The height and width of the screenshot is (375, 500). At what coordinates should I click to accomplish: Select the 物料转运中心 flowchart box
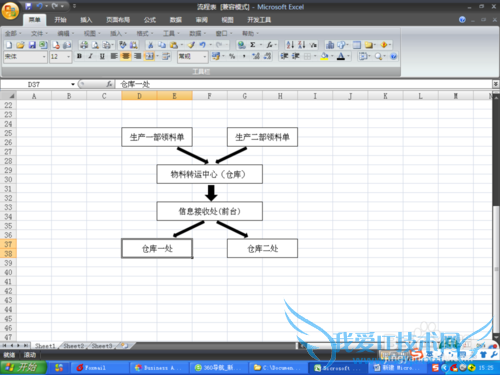click(x=210, y=174)
